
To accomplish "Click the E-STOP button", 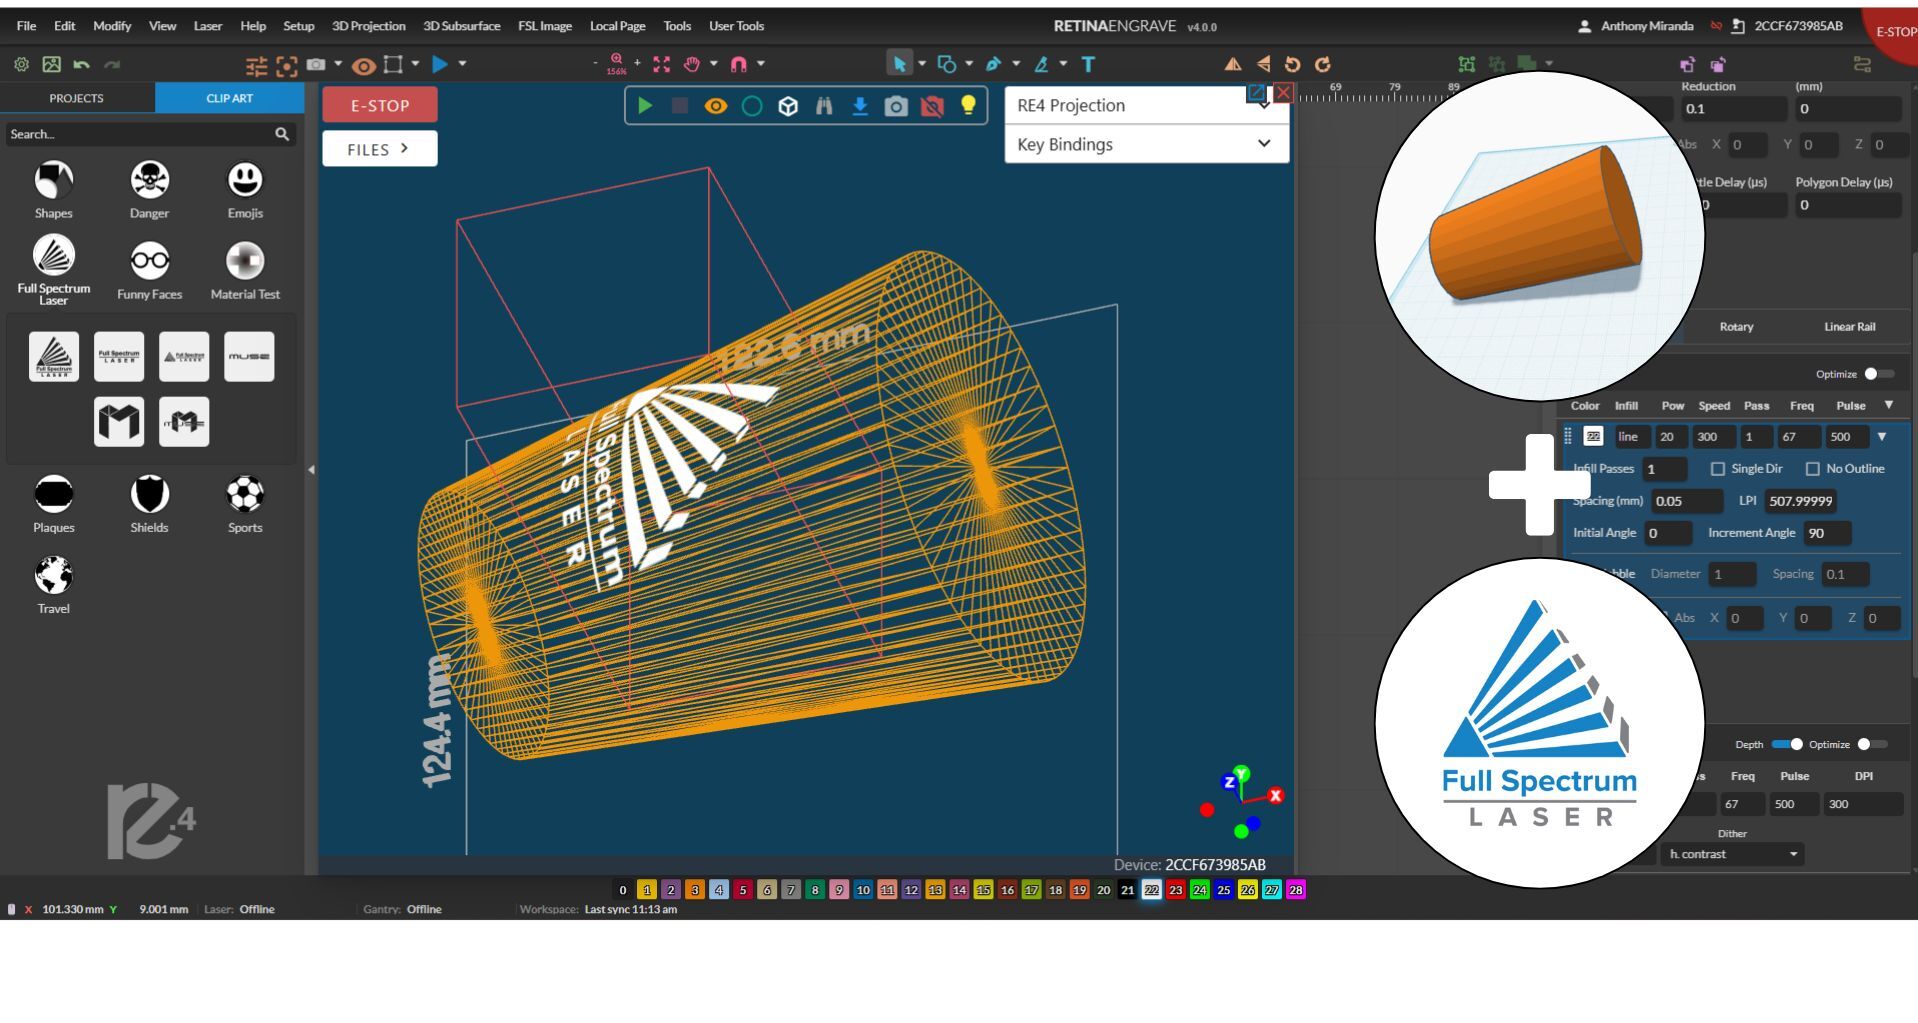I will pos(379,104).
